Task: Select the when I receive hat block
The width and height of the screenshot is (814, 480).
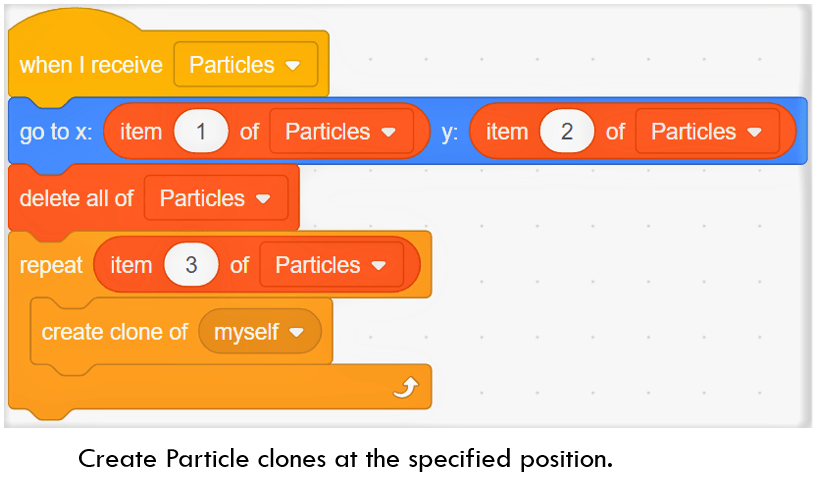Action: click(90, 65)
